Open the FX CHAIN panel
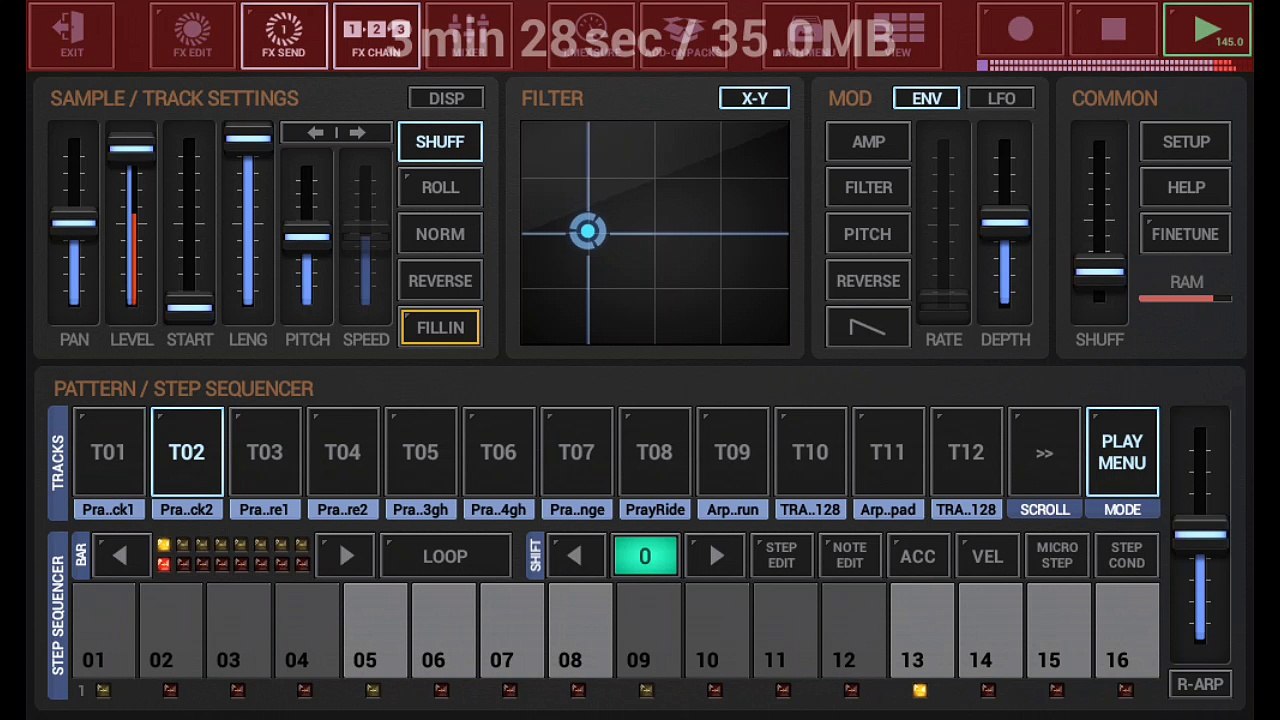Screen dimensions: 1280x720 [x=376, y=36]
